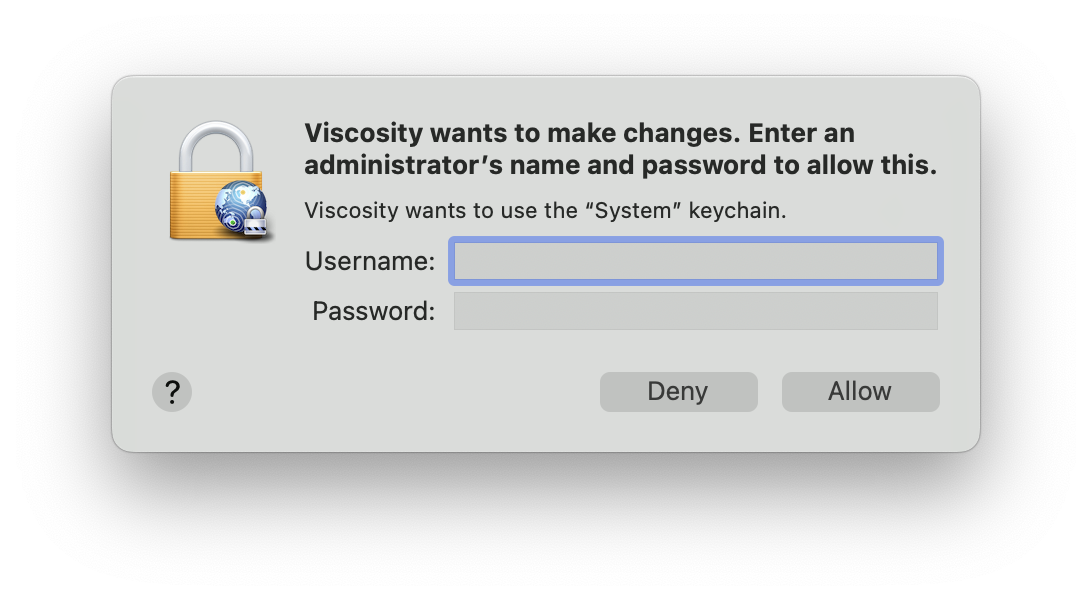Click empty dialog space between help and Deny
1092x600 pixels.
(396, 392)
